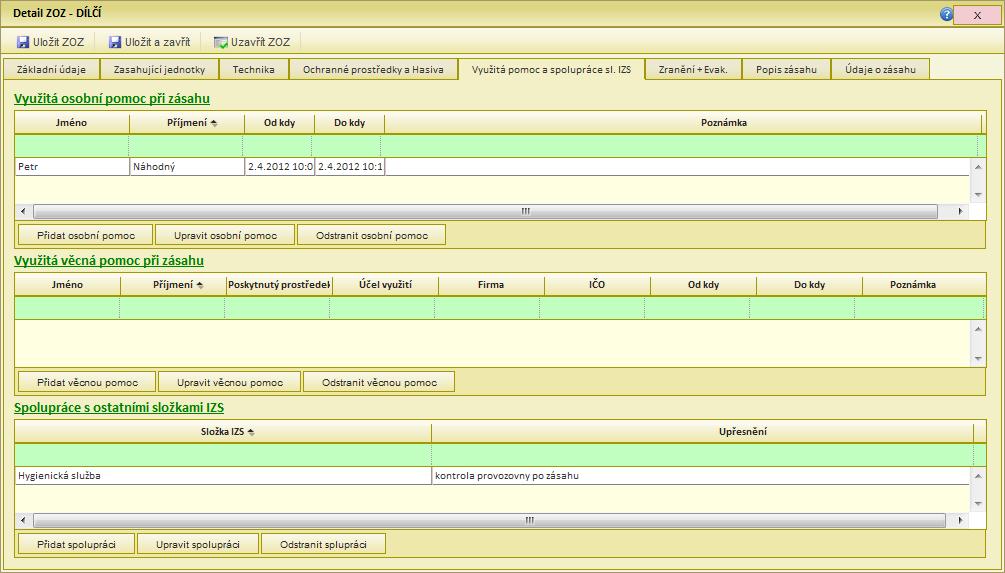Click Jméno header in osobní pomoc table

[x=71, y=122]
